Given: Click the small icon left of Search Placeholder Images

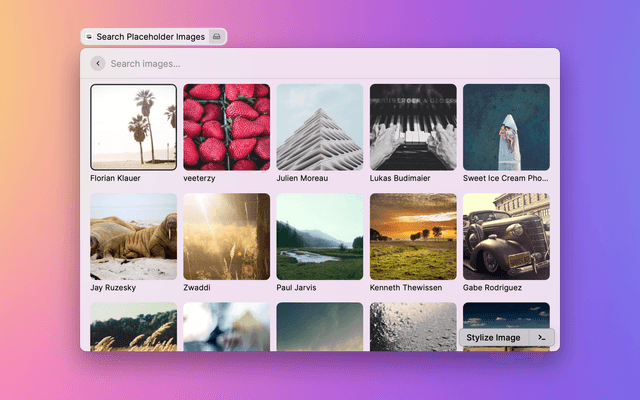Looking at the screenshot, I should tap(89, 37).
